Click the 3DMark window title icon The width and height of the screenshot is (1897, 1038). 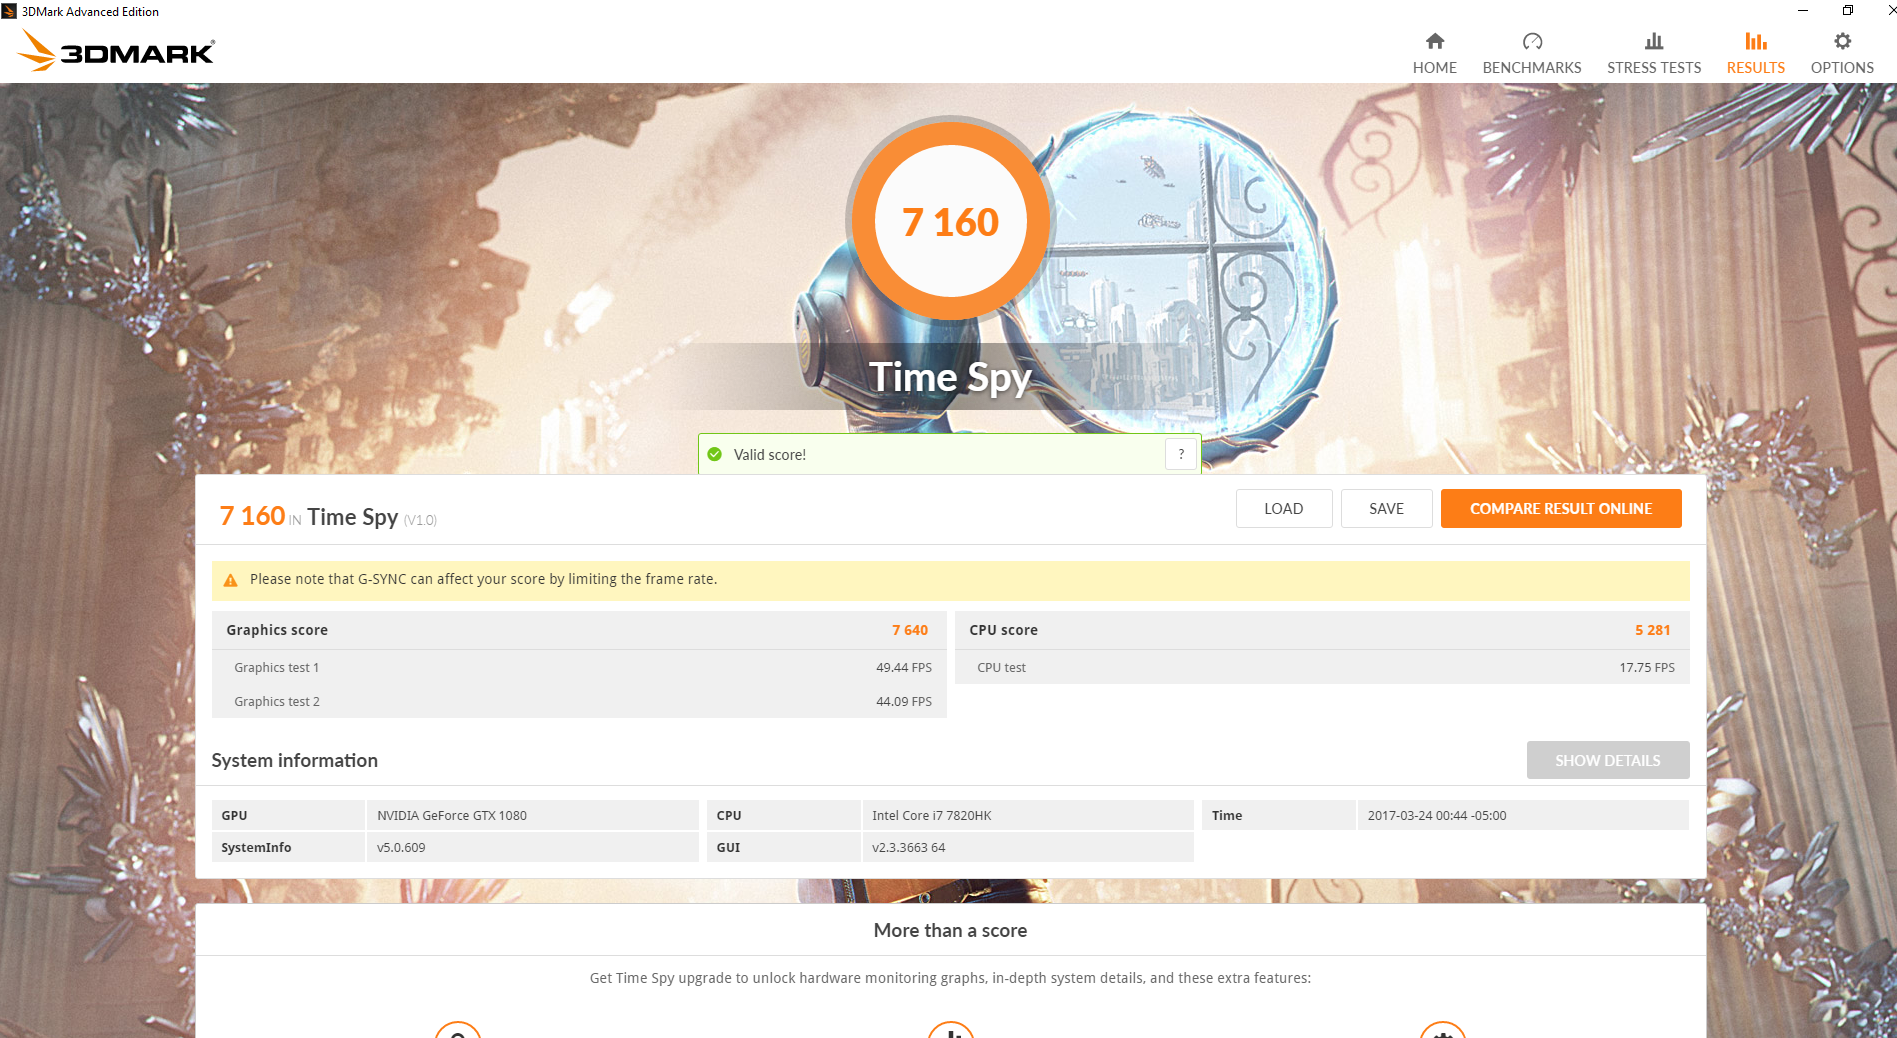[9, 11]
